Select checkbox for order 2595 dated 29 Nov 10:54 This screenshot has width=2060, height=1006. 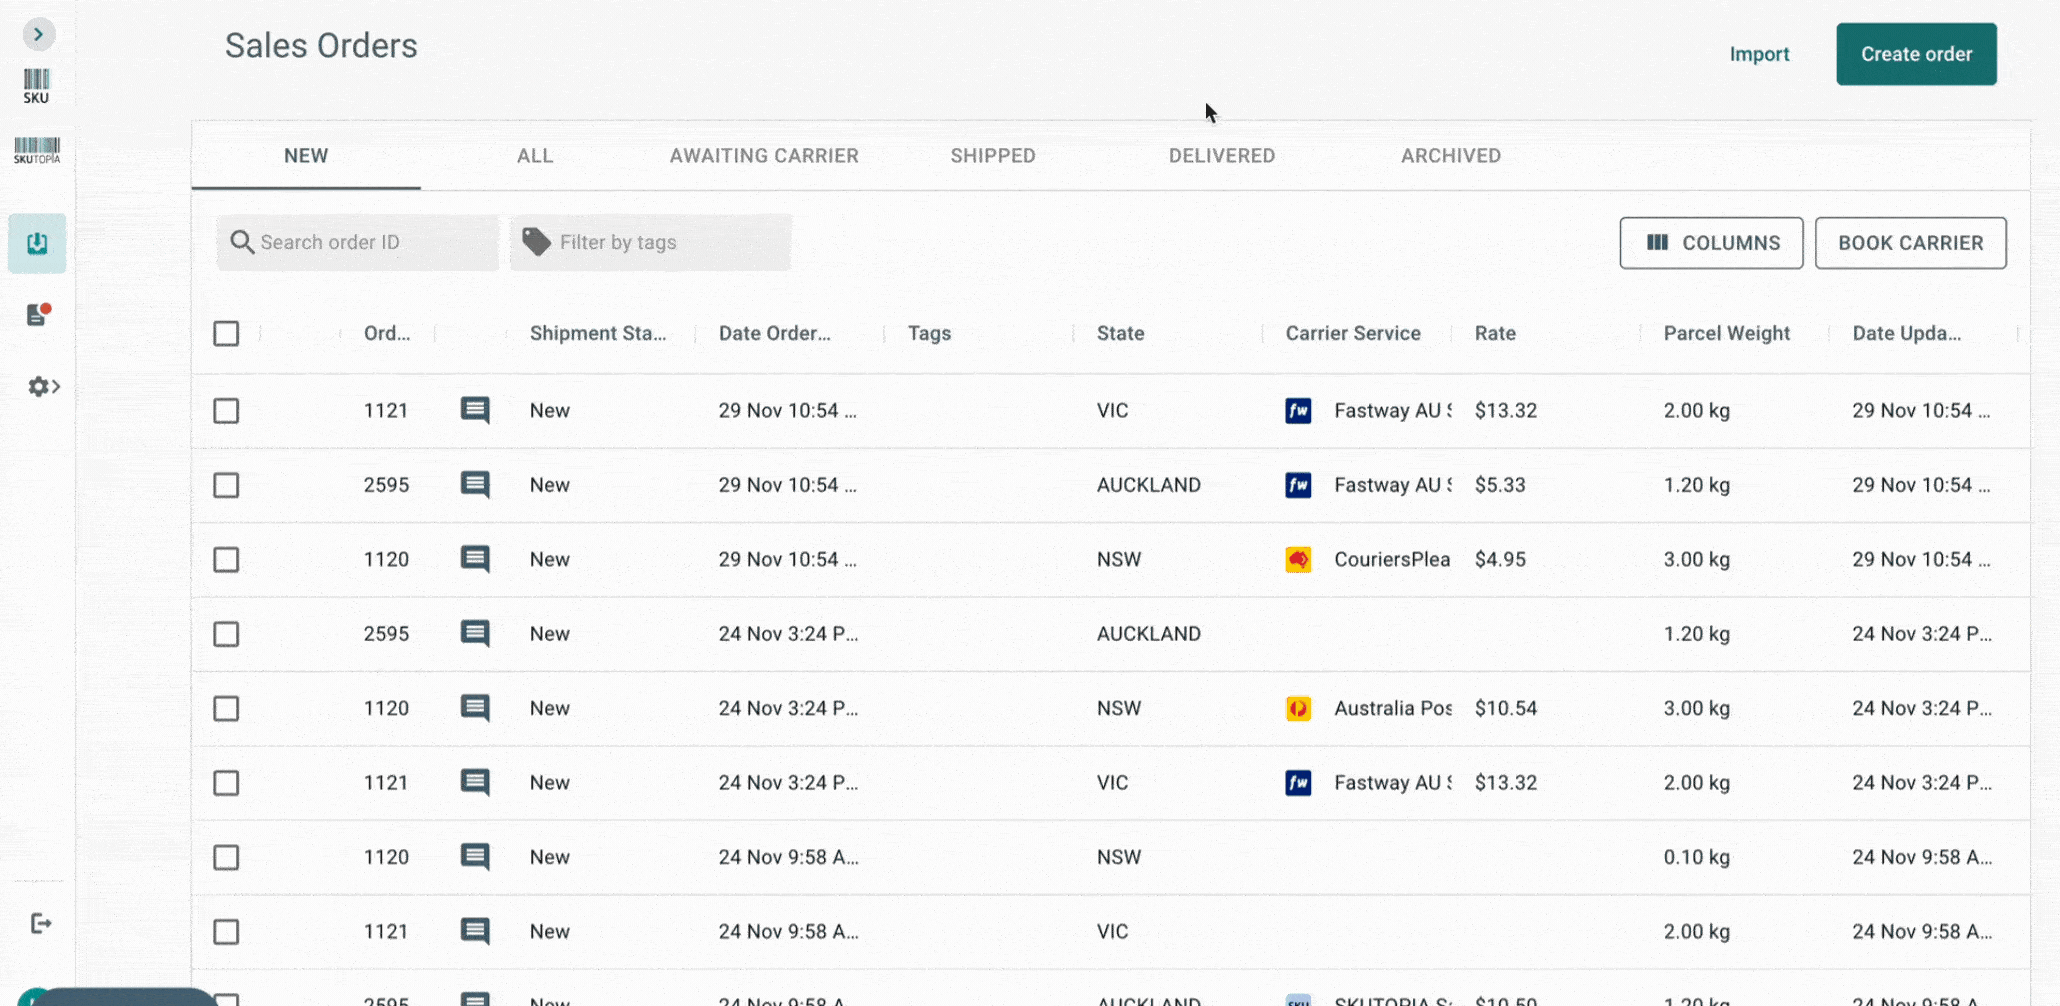tap(226, 485)
